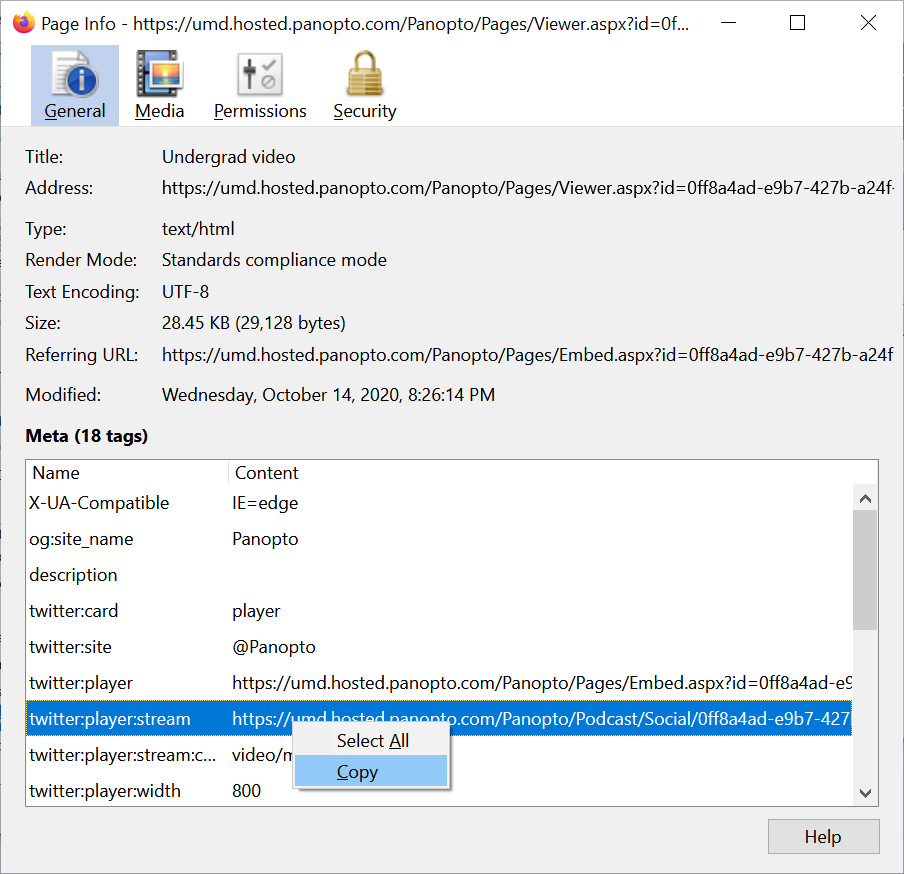
Task: Click the Name column header
Action: (127, 473)
